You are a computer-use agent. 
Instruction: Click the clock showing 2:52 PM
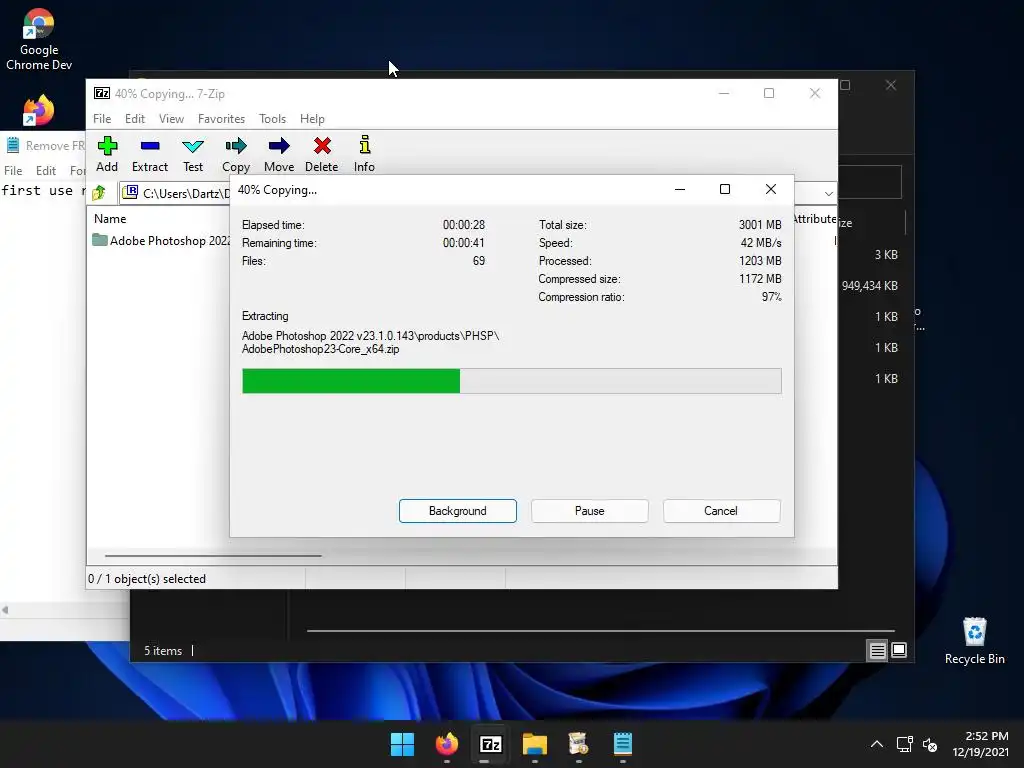[986, 736]
